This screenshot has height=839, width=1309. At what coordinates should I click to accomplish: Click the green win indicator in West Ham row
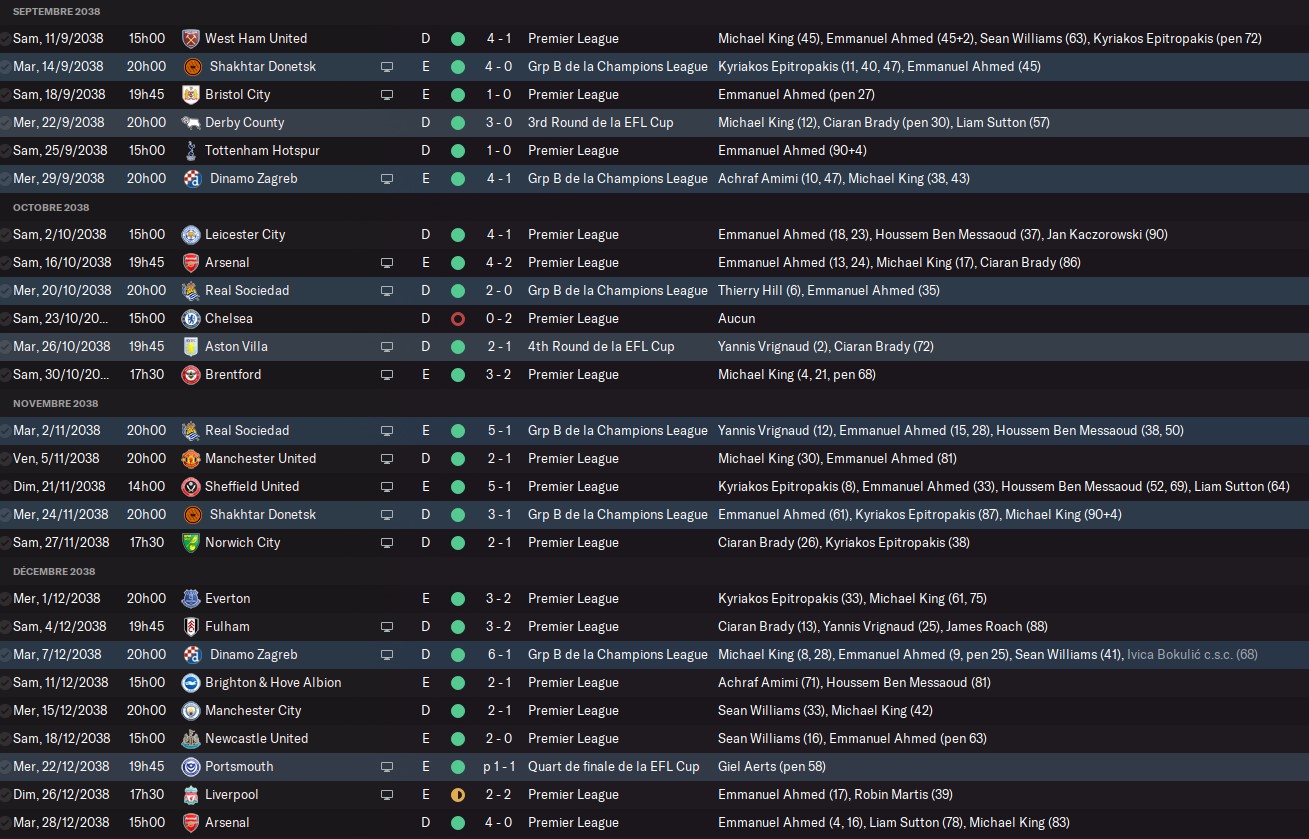[458, 39]
